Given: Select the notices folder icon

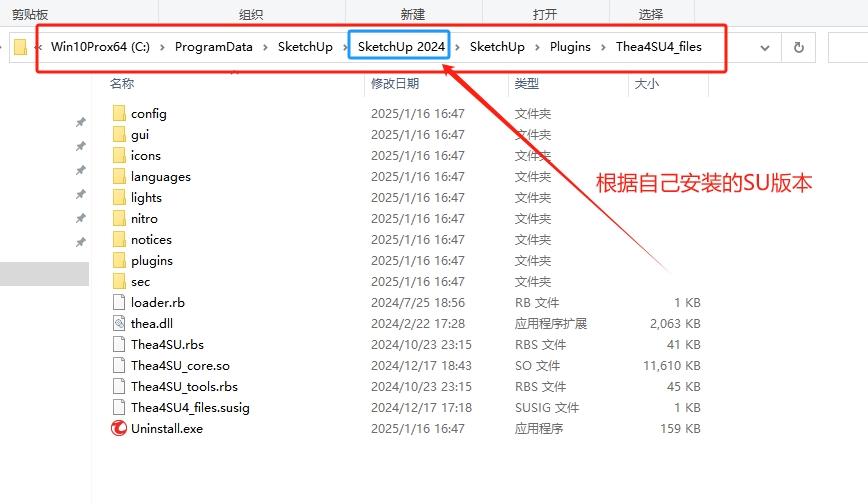Looking at the screenshot, I should tap(119, 240).
